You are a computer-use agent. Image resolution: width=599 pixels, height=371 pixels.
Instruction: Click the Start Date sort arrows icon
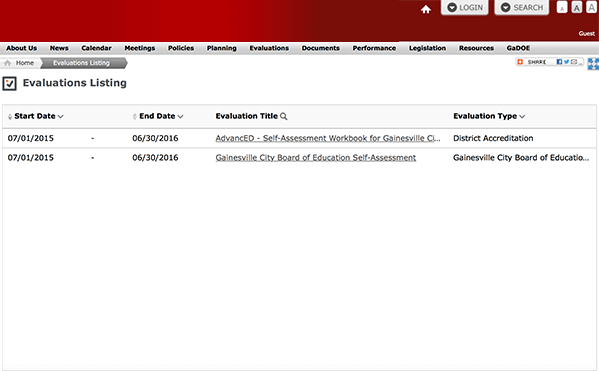tap(10, 117)
